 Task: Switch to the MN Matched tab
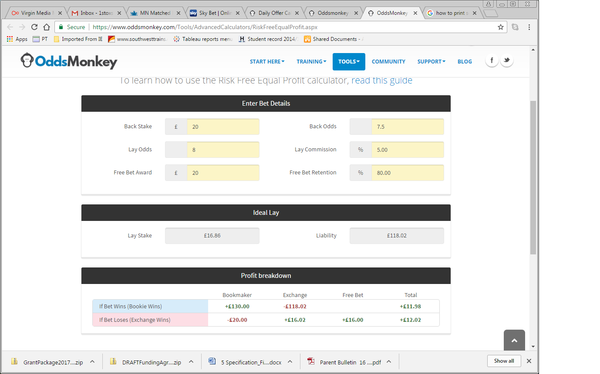(x=154, y=13)
